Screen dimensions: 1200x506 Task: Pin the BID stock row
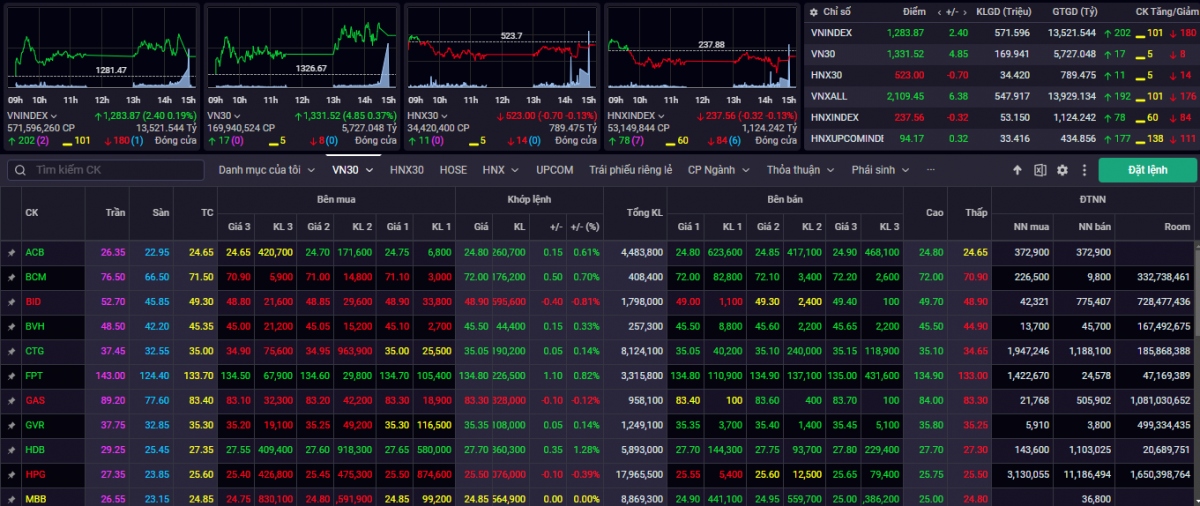pos(11,301)
